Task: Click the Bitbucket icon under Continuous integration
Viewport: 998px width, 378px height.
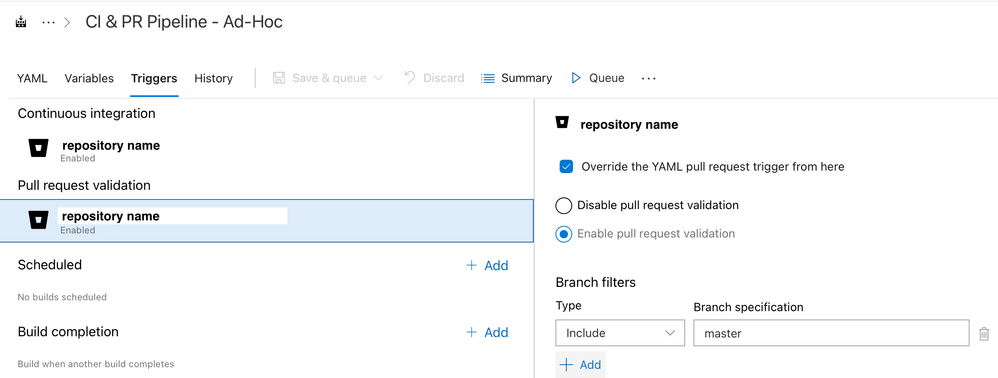Action: (39, 148)
